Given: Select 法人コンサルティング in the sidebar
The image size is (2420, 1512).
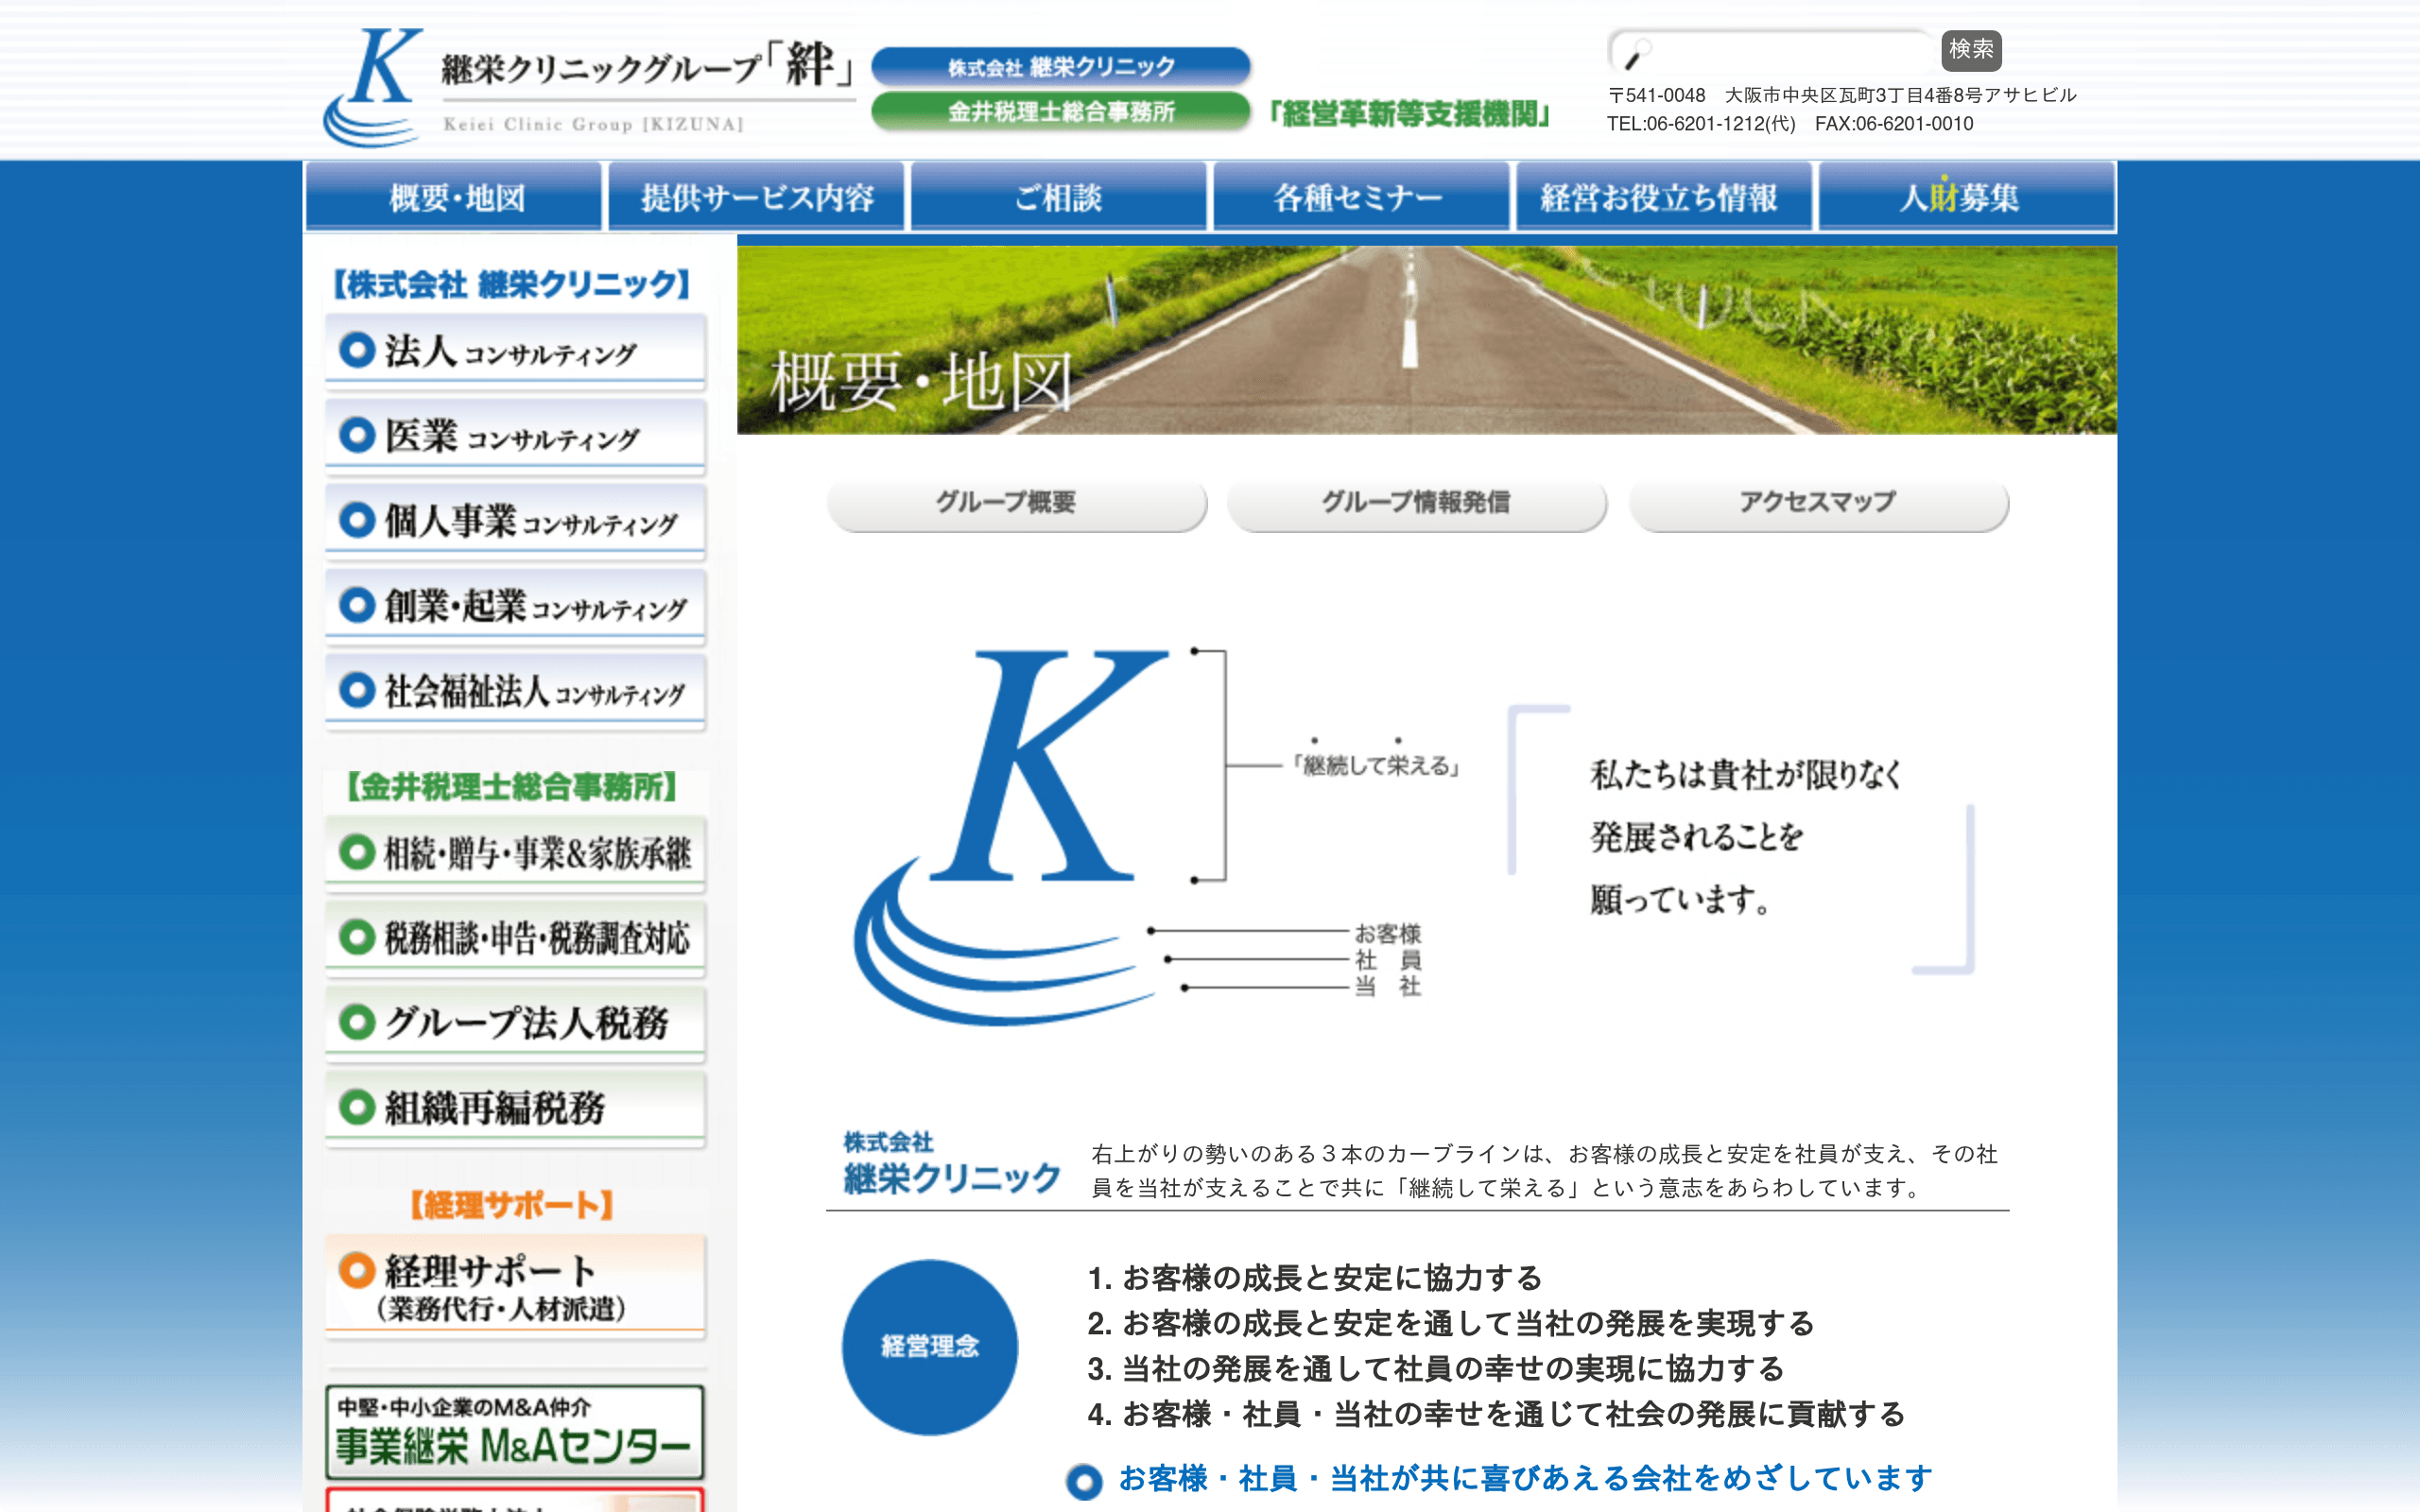Looking at the screenshot, I should (x=515, y=352).
